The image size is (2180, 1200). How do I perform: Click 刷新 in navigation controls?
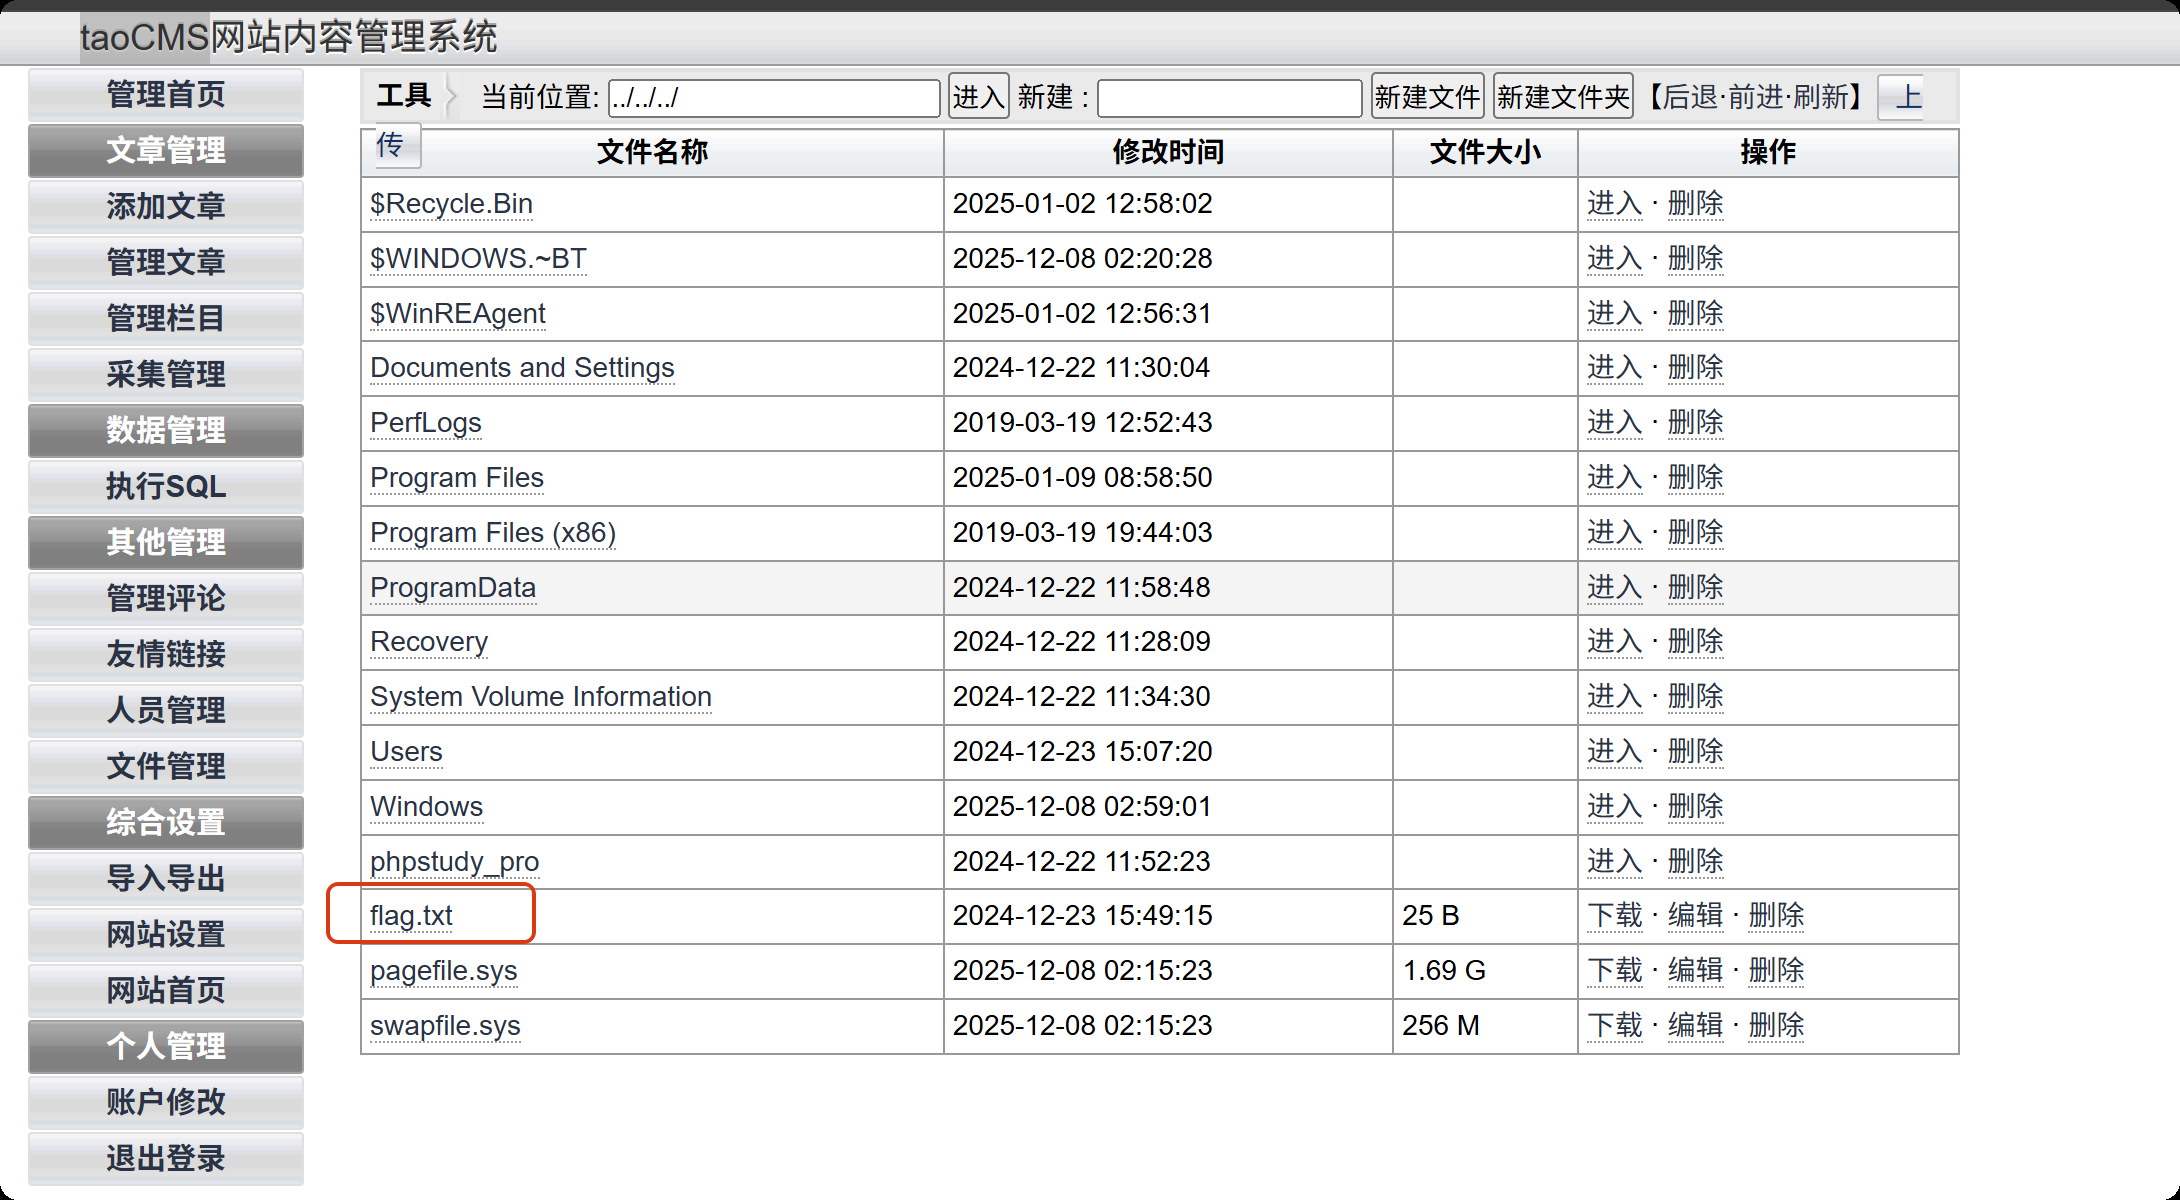[x=1820, y=97]
